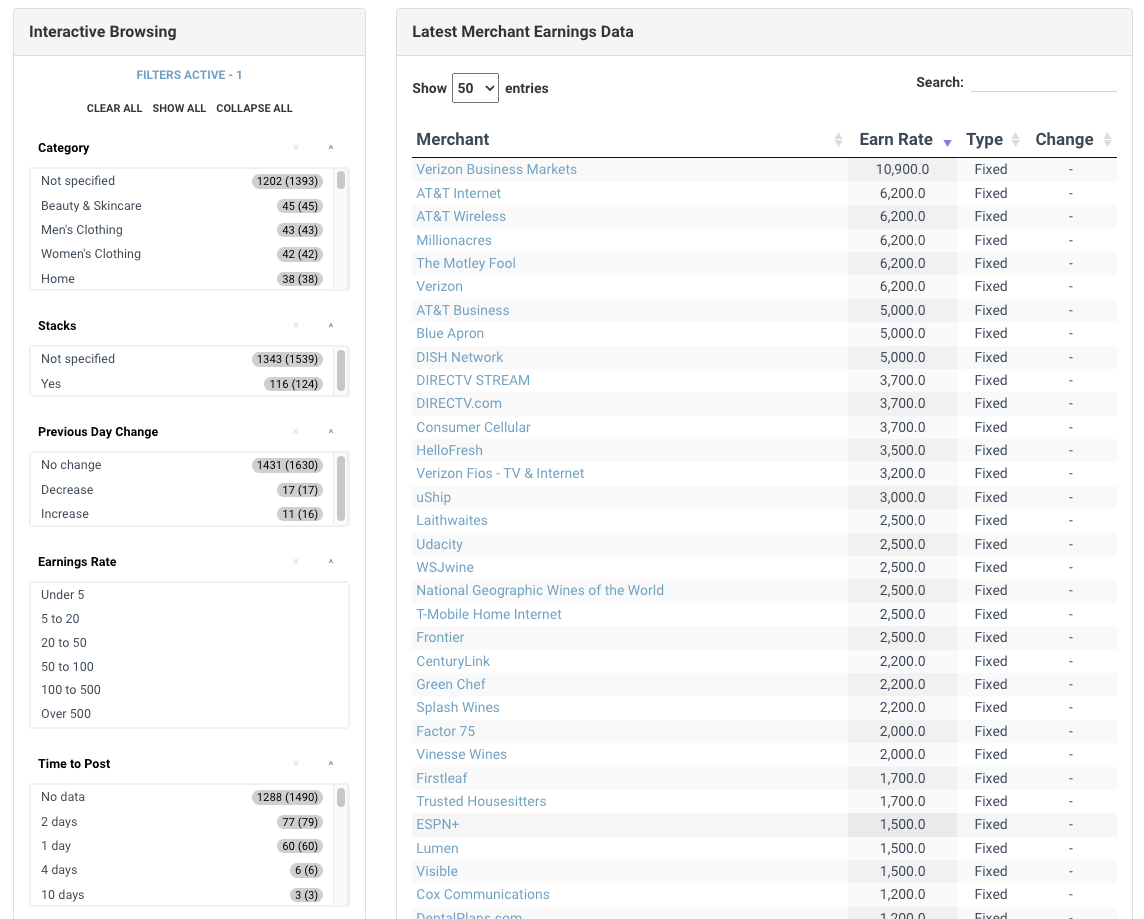This screenshot has height=919, width=1144.
Task: Open The Motley Fool merchant link
Action: coord(465,263)
